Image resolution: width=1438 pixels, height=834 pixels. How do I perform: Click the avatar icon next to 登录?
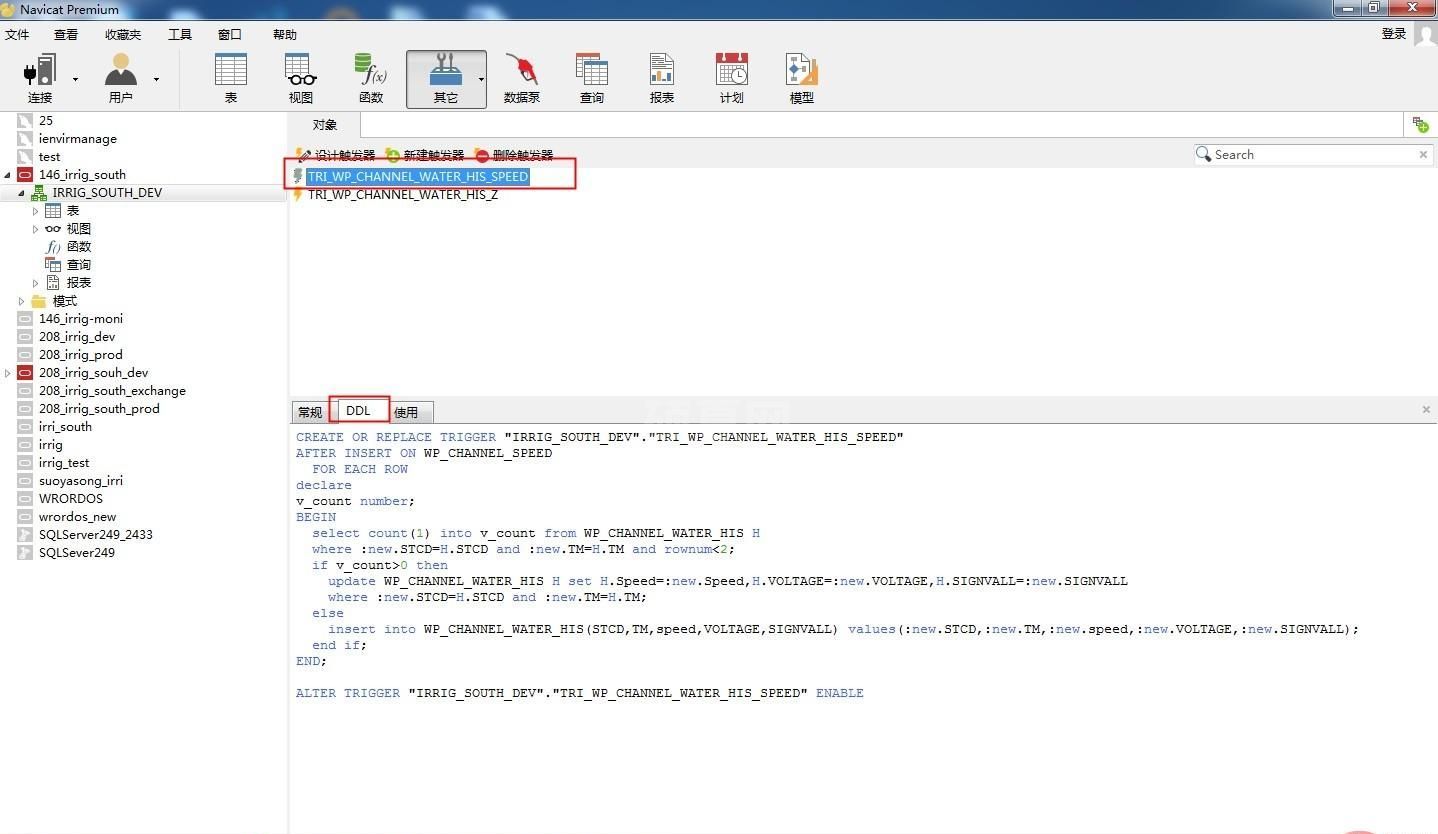tap(1424, 35)
